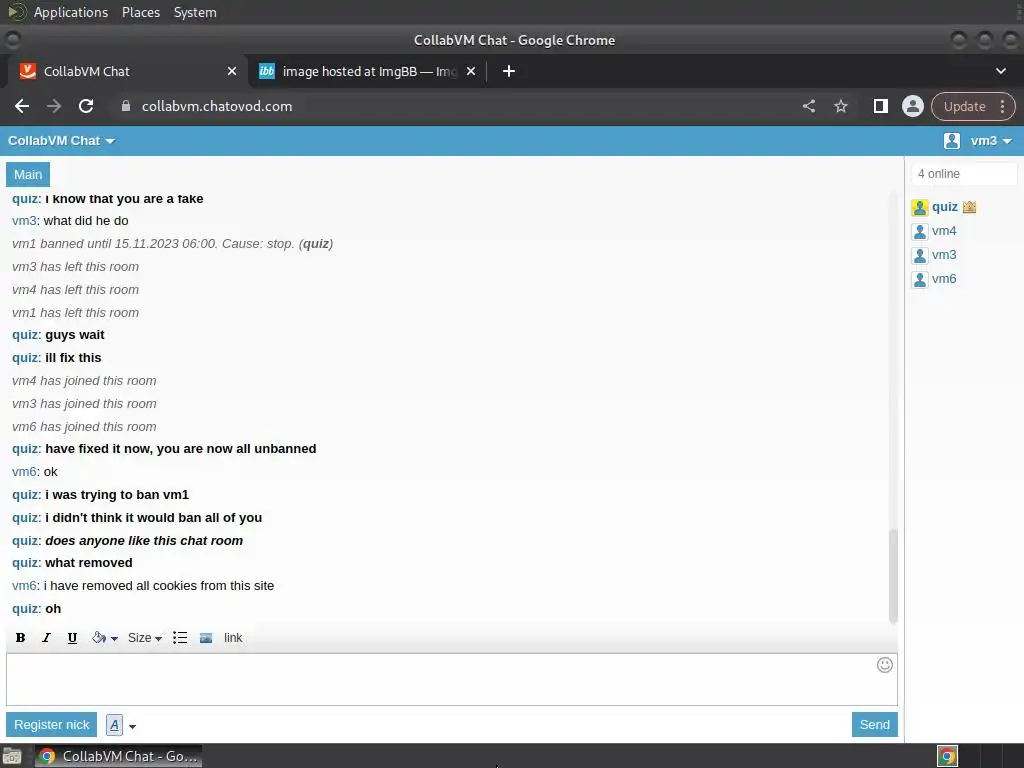This screenshot has height=768, width=1024.
Task: Insert a link into message
Action: (233, 638)
